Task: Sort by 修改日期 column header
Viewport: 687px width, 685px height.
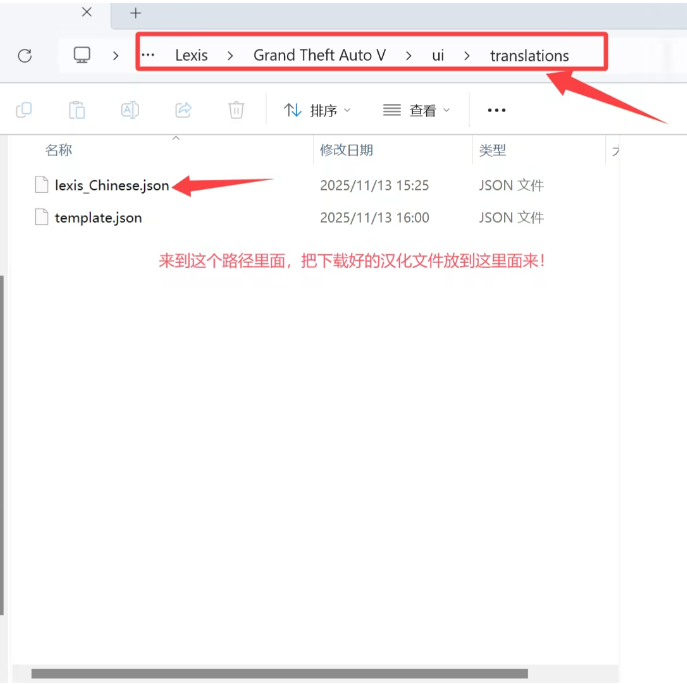Action: coord(346,150)
